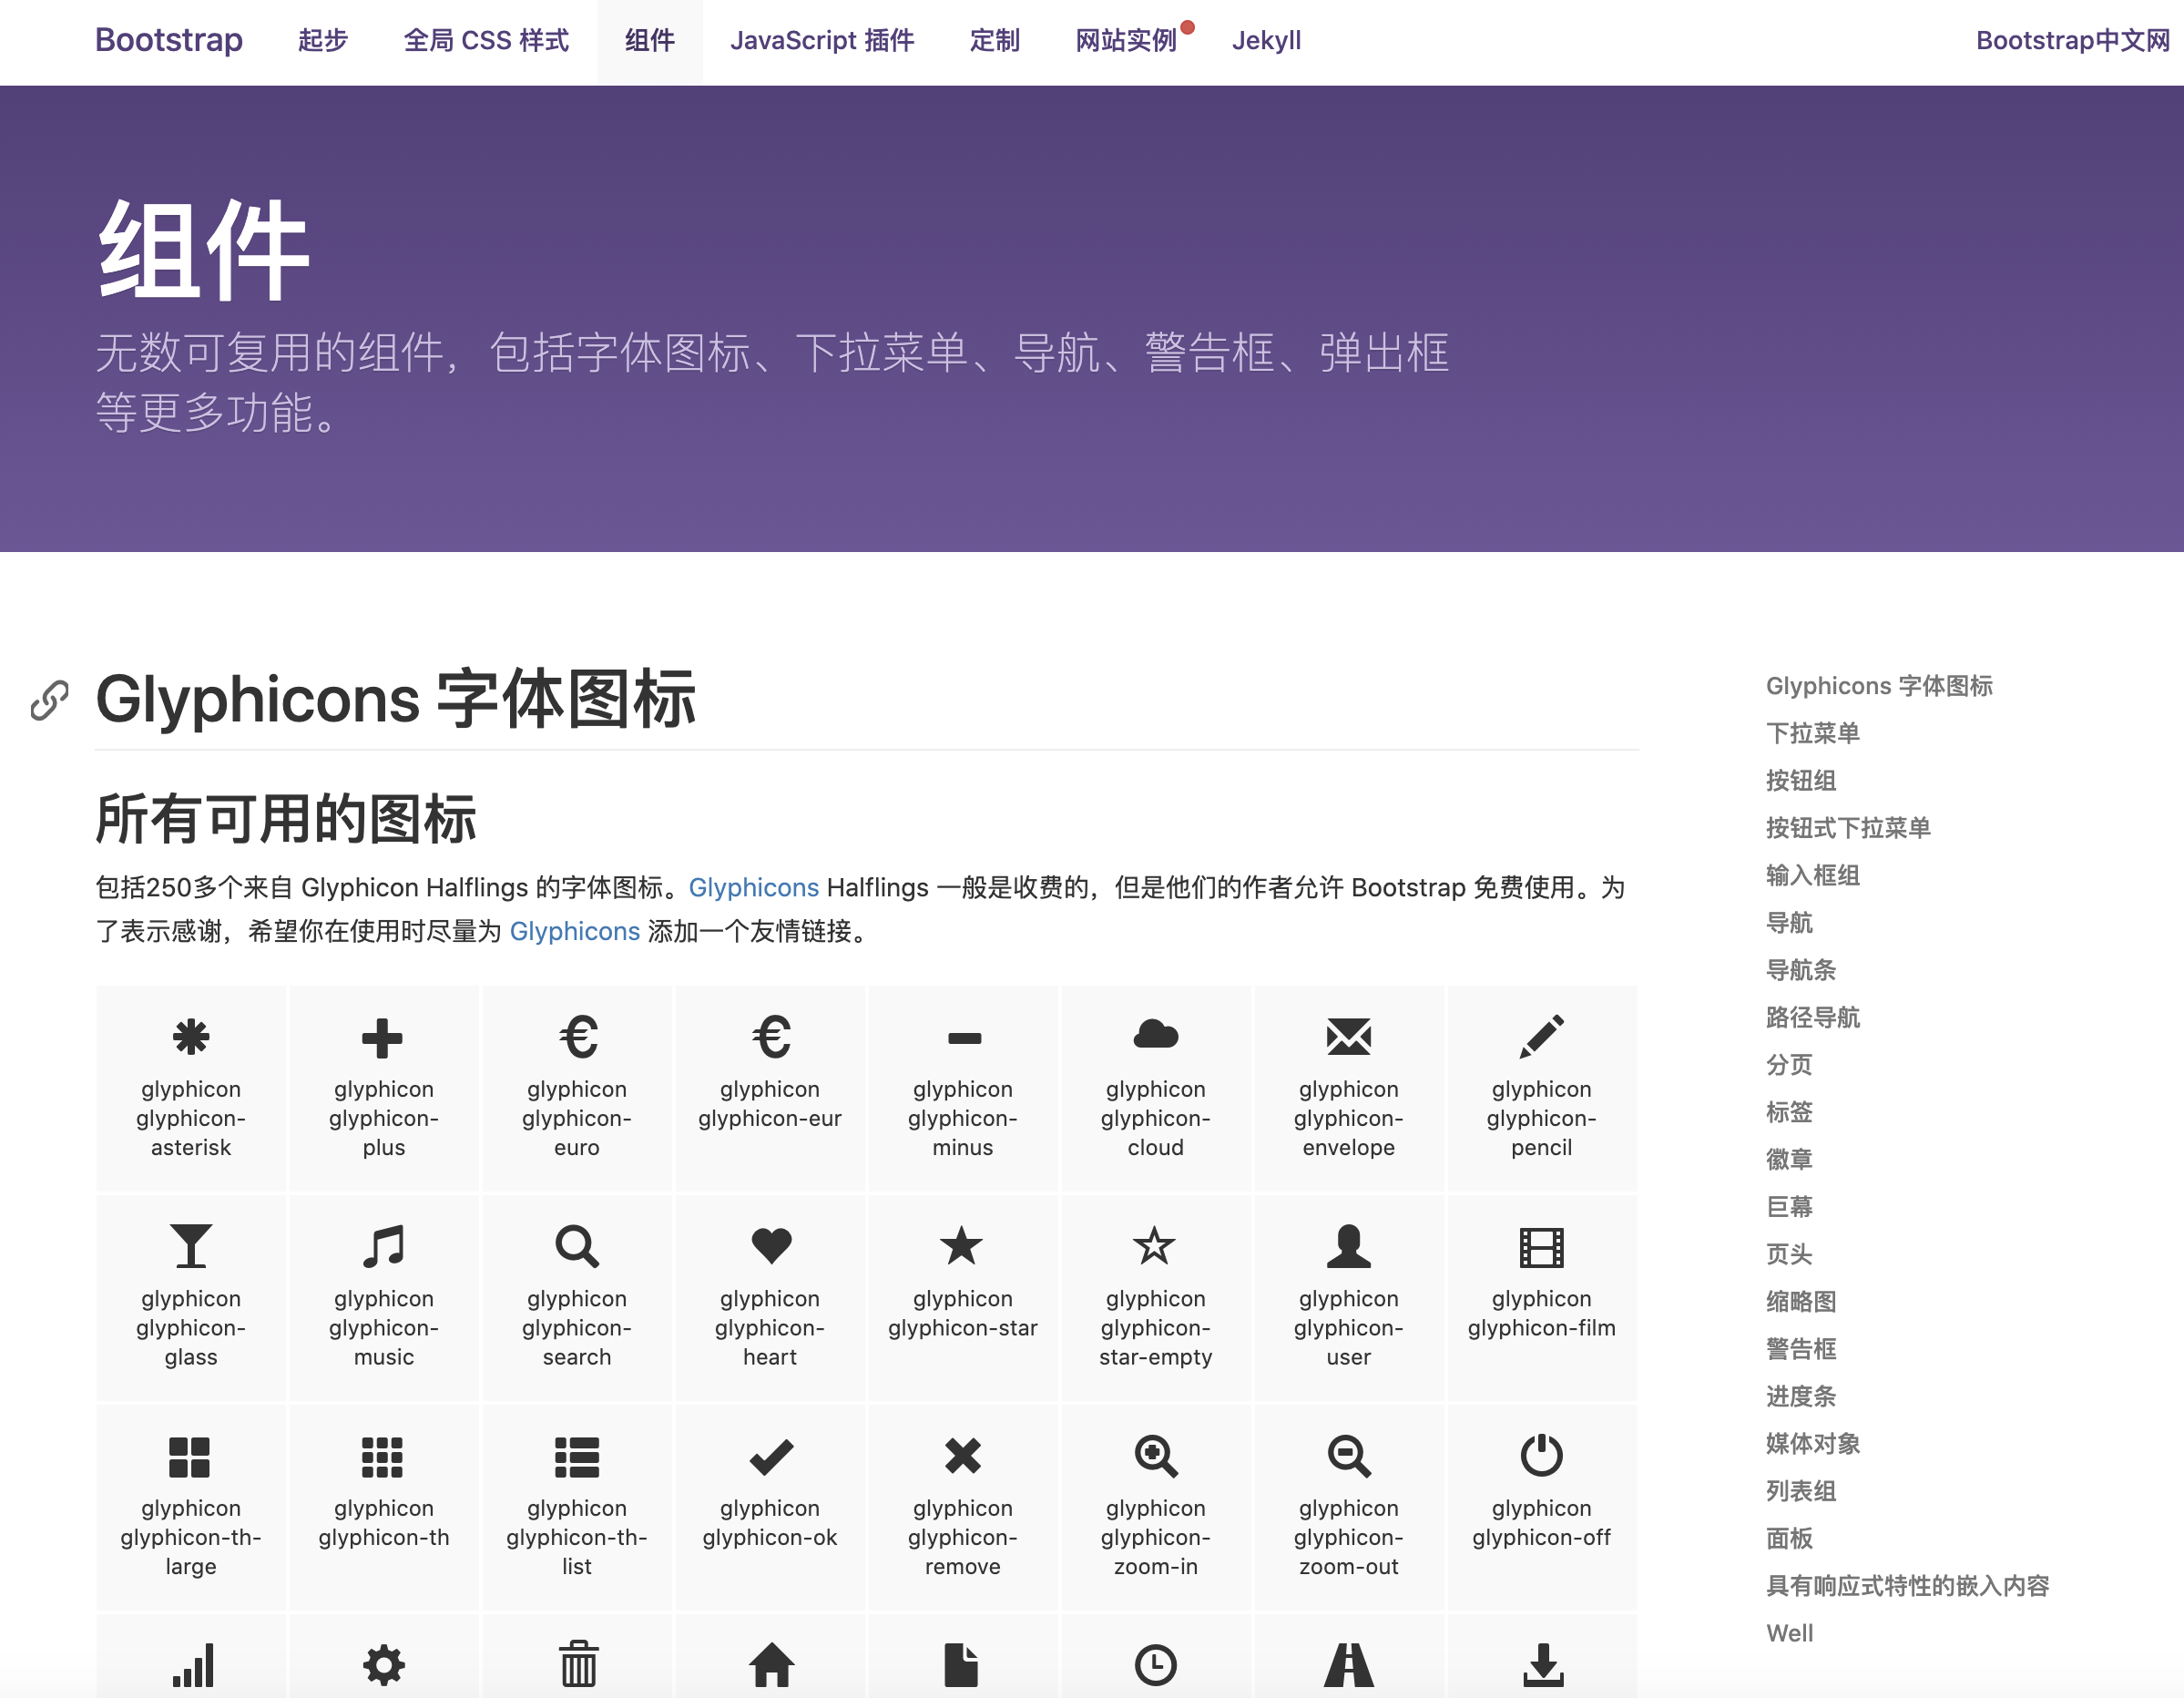Jump to 导航条 section in sidebar
This screenshot has height=1698, width=2184.
1800,970
